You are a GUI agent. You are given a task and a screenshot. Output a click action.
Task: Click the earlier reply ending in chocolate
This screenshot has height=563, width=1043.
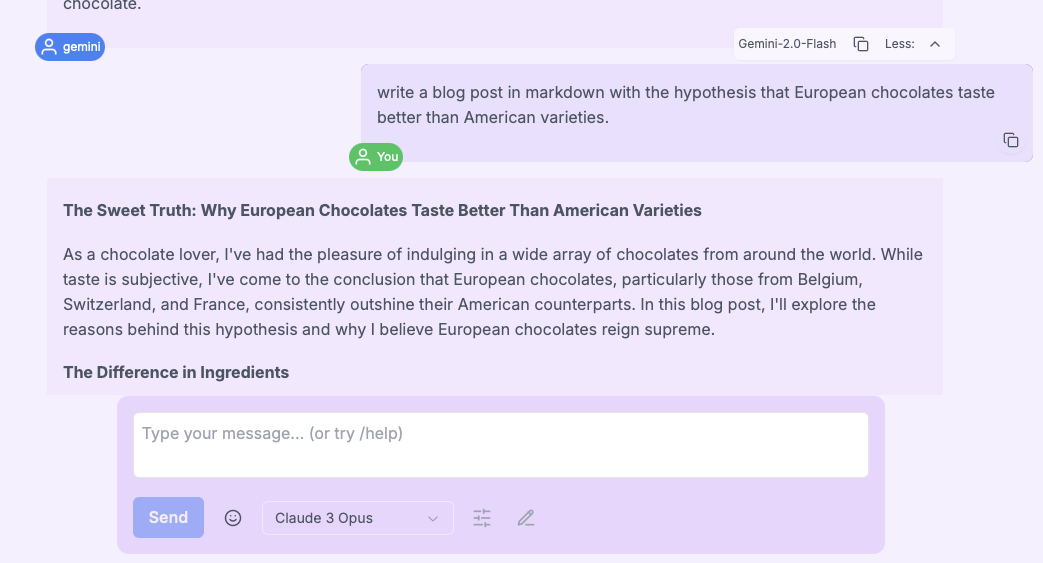point(103,6)
